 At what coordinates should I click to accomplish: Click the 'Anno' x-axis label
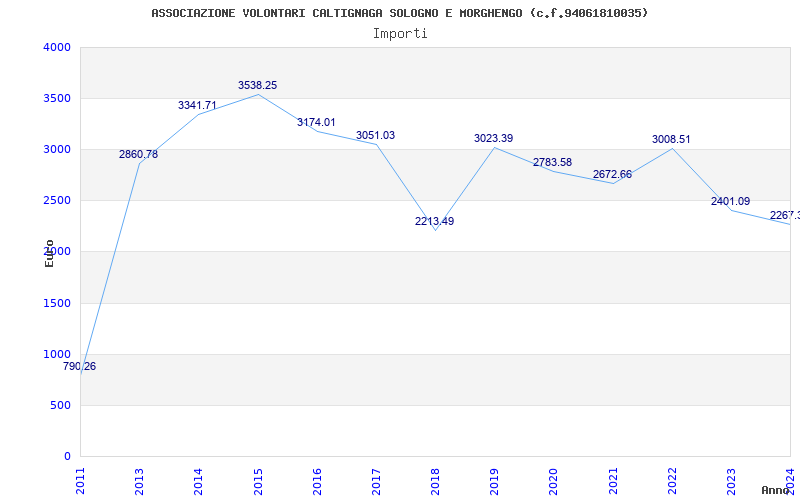pyautogui.click(x=775, y=490)
